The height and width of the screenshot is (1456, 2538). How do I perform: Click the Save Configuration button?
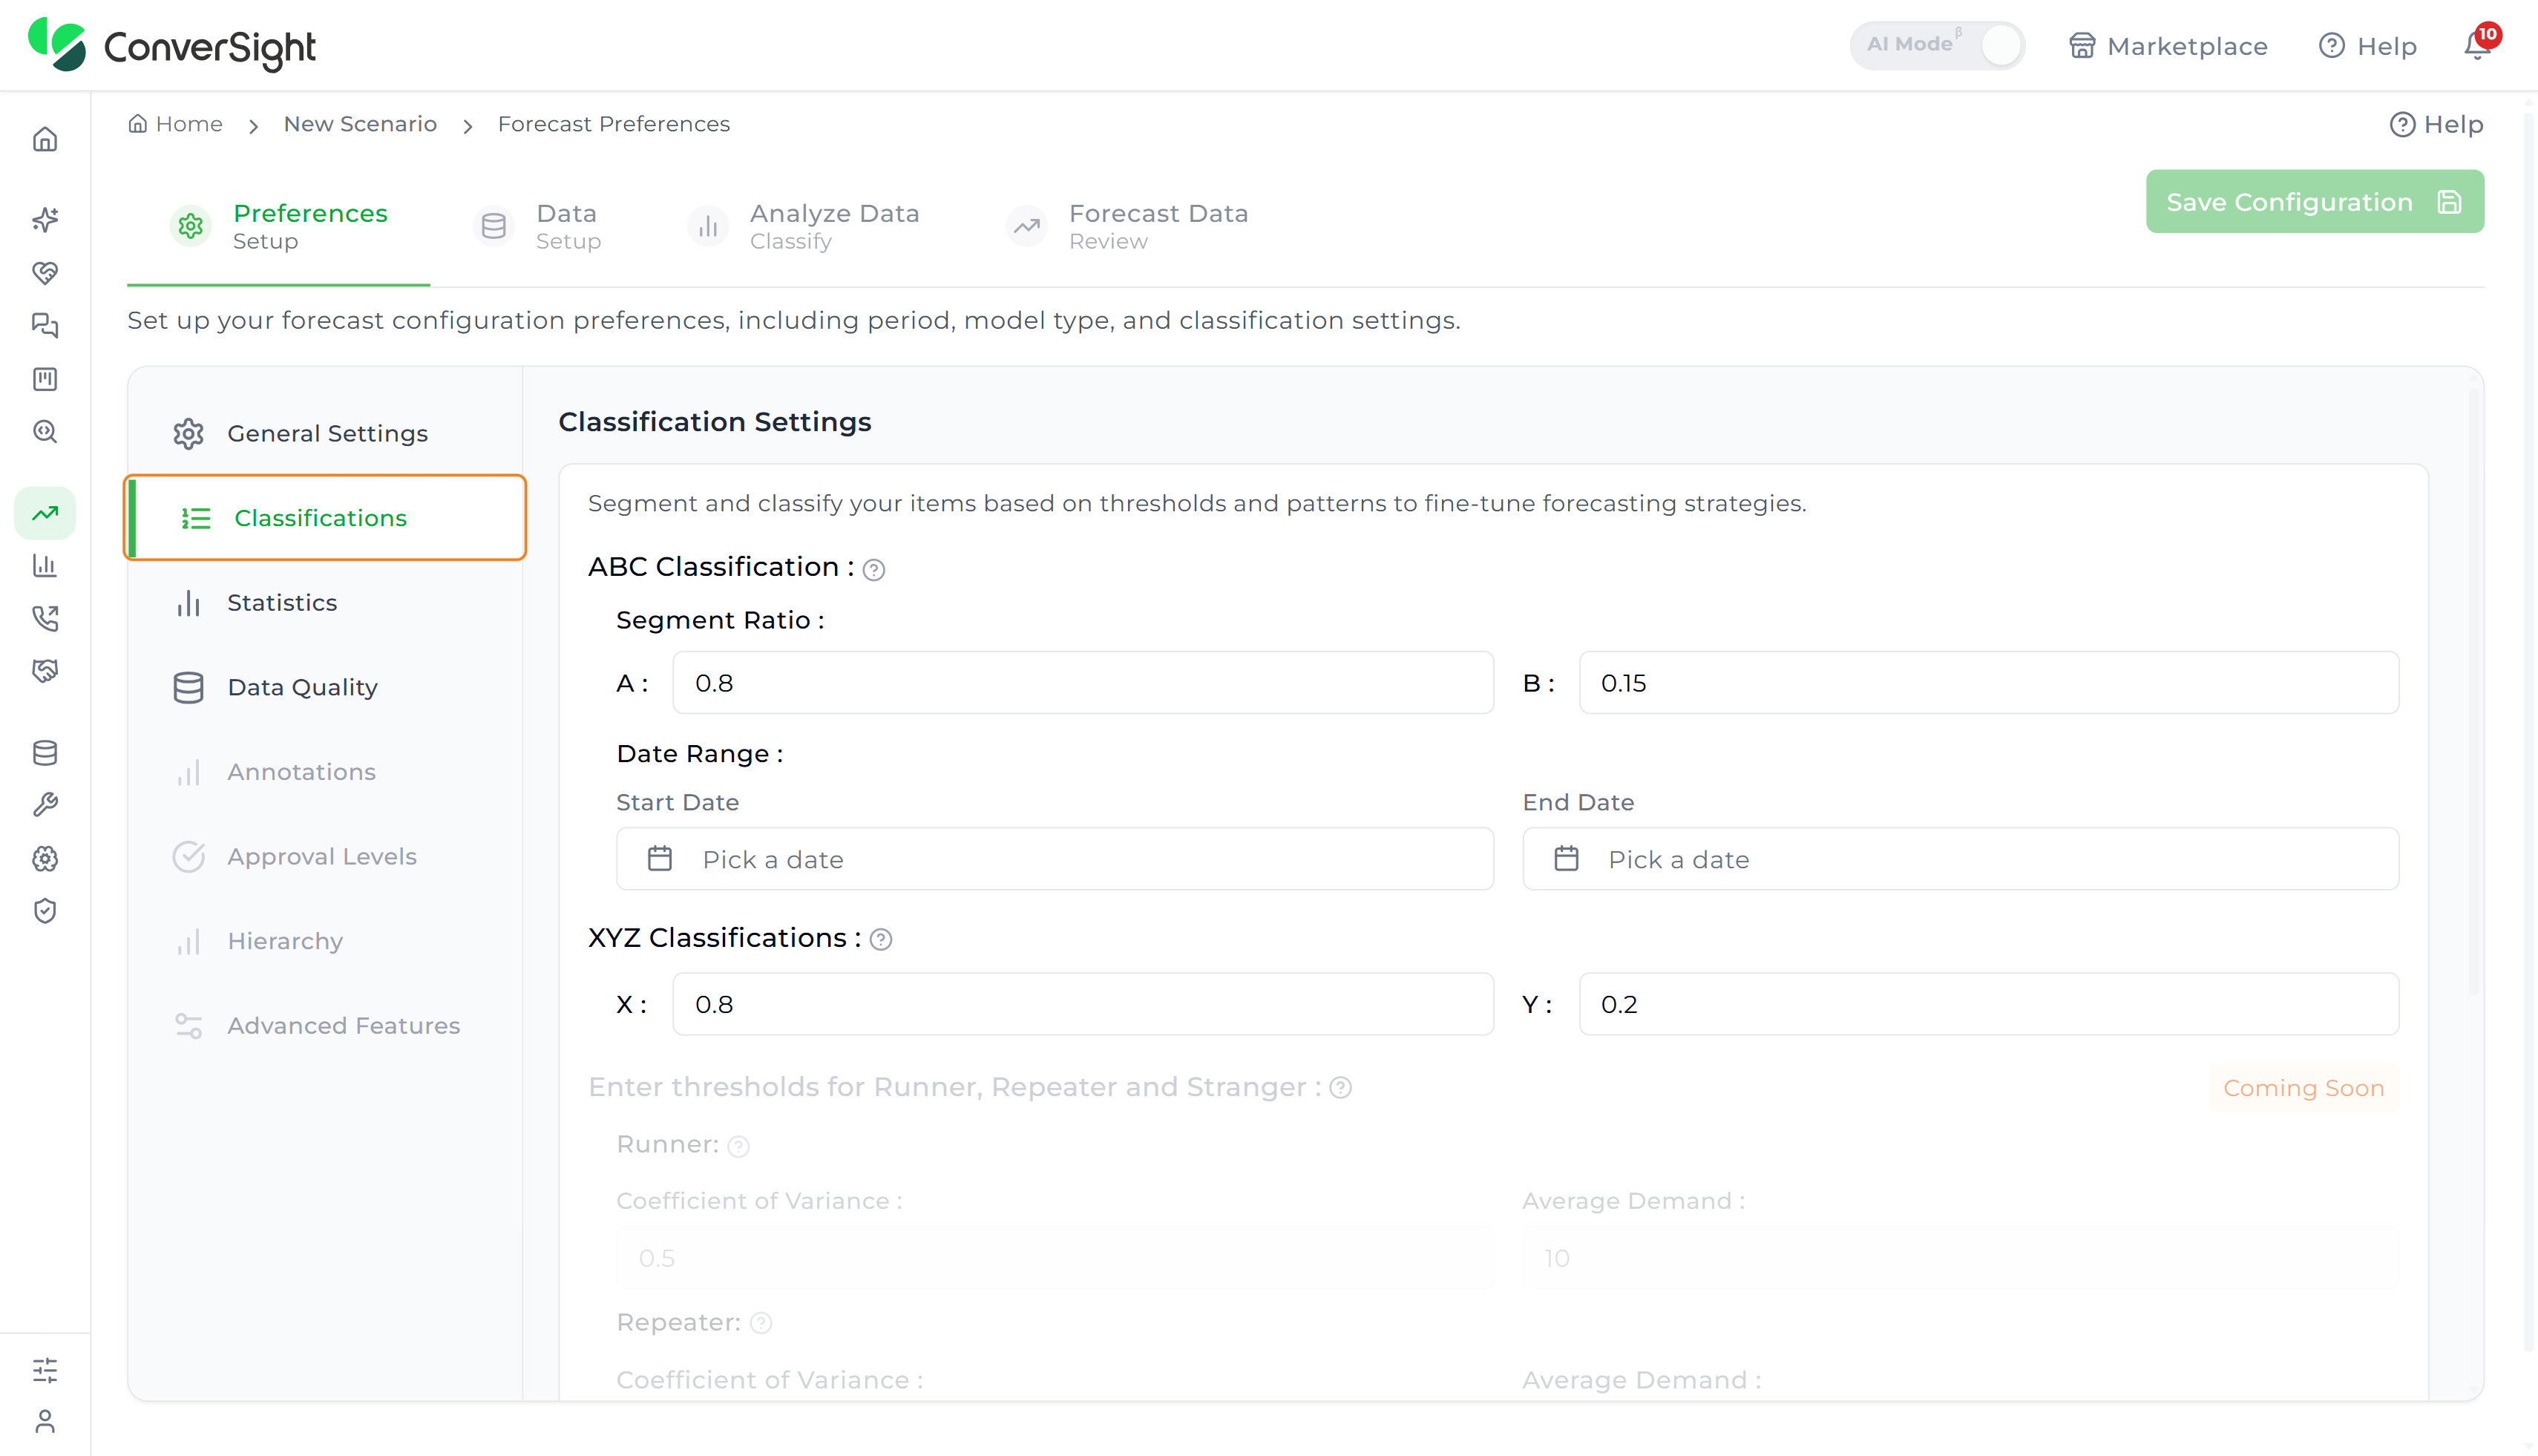click(x=2314, y=202)
